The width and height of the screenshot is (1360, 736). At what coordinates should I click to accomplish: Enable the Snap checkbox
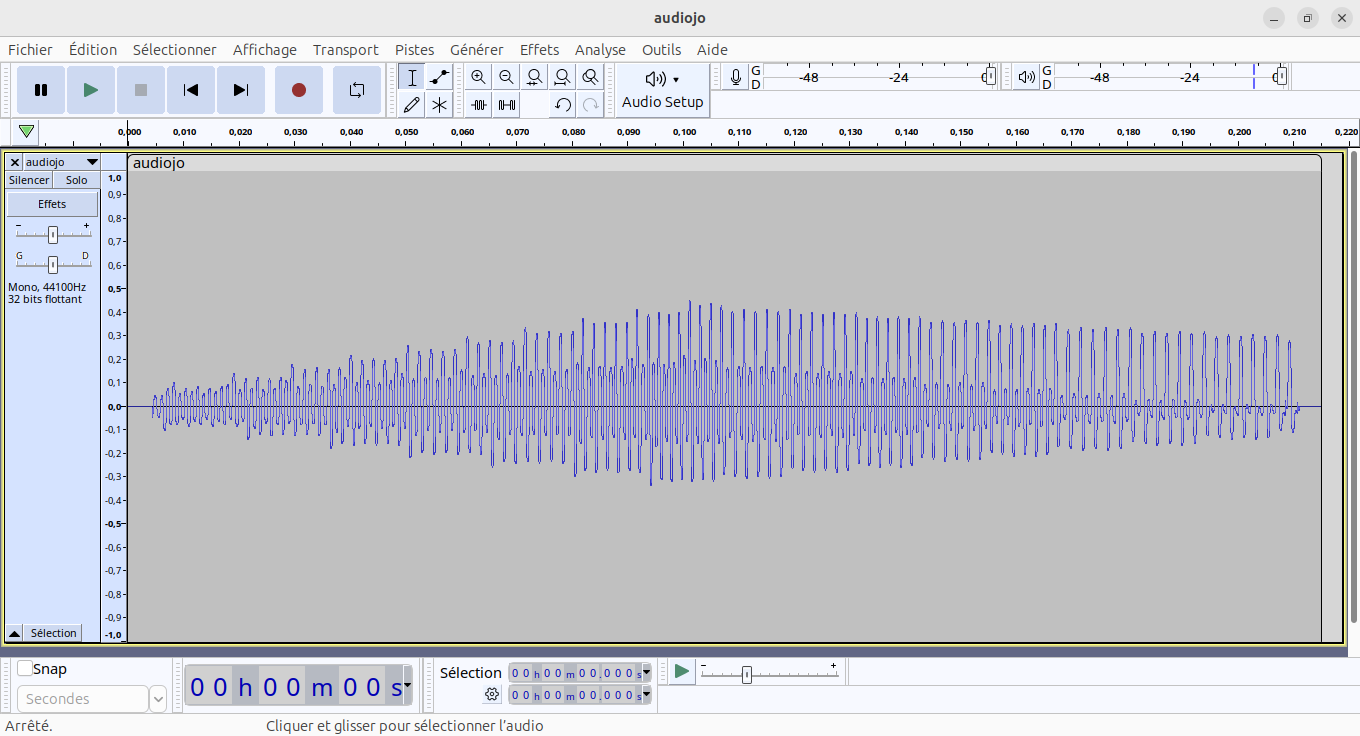pos(25,669)
